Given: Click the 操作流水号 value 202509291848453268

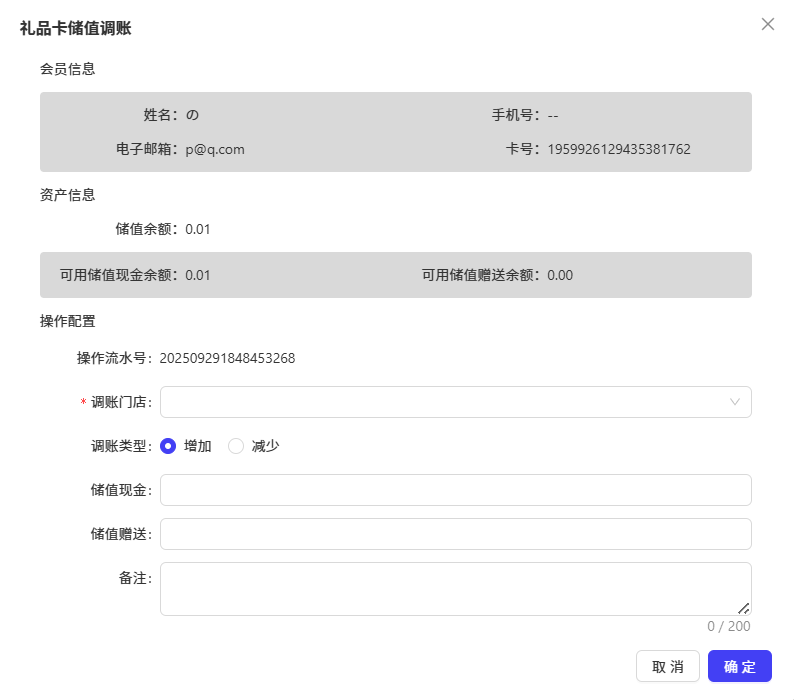Looking at the screenshot, I should pos(227,359).
